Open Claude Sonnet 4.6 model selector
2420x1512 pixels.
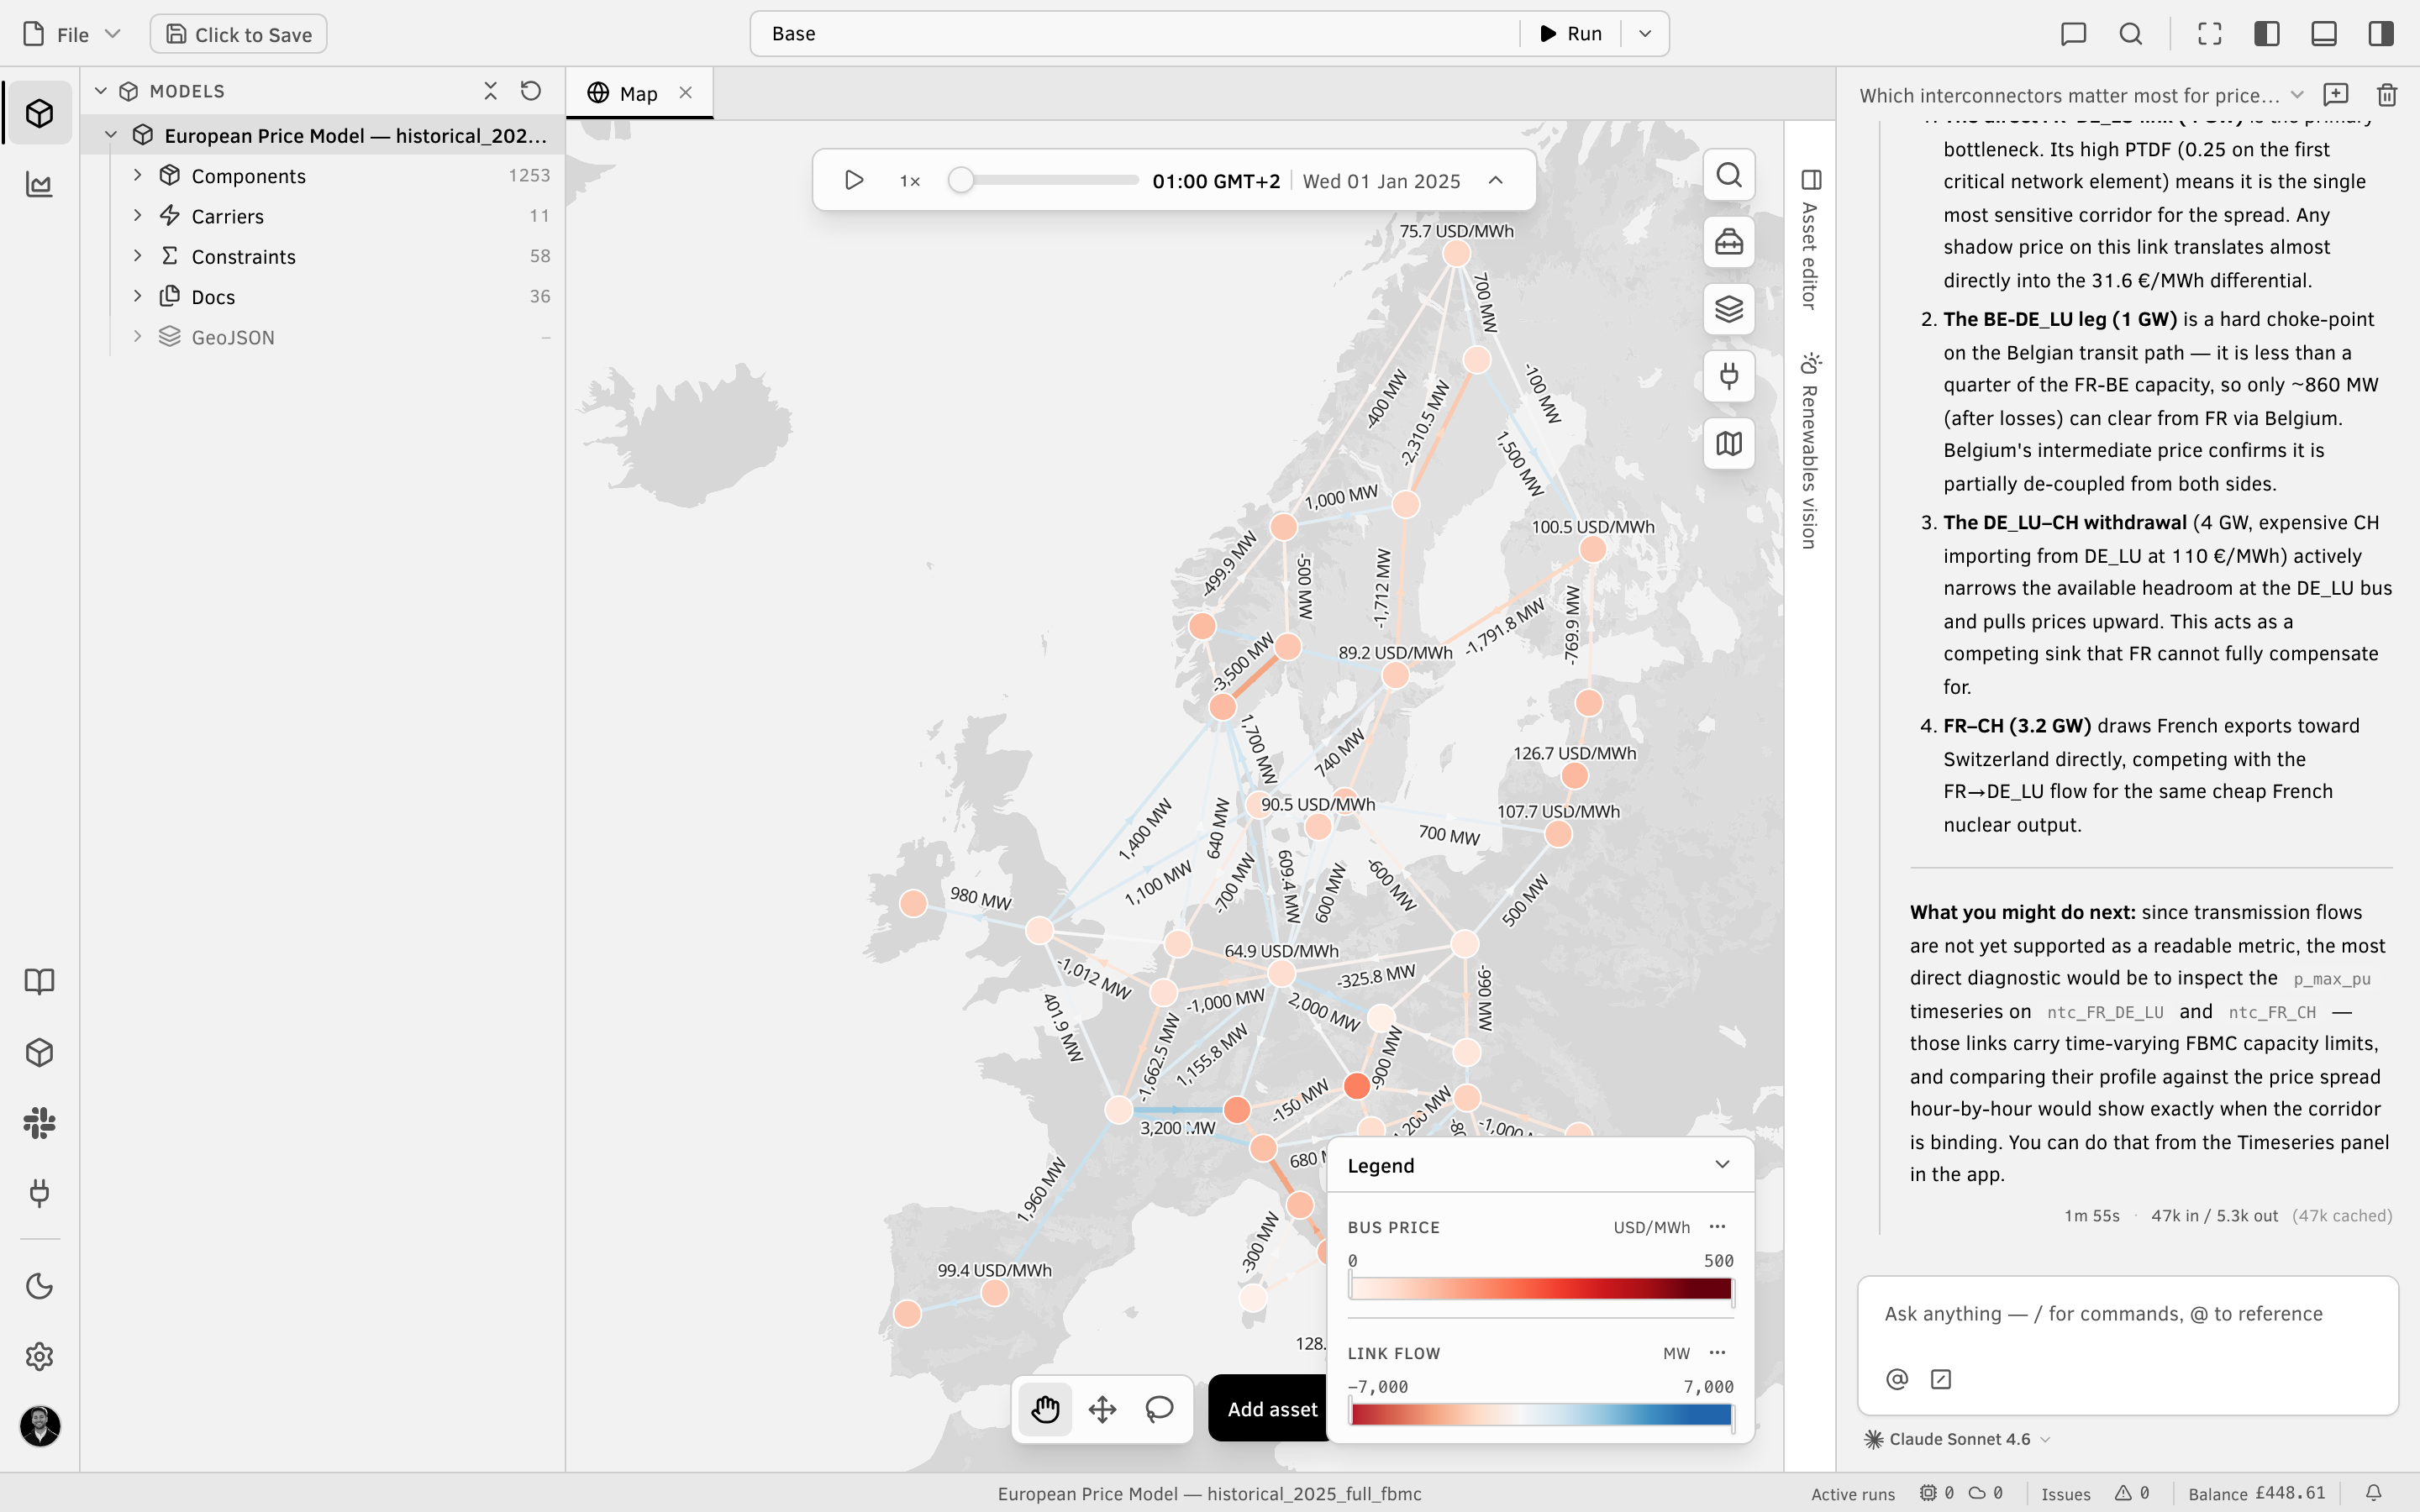1957,1439
